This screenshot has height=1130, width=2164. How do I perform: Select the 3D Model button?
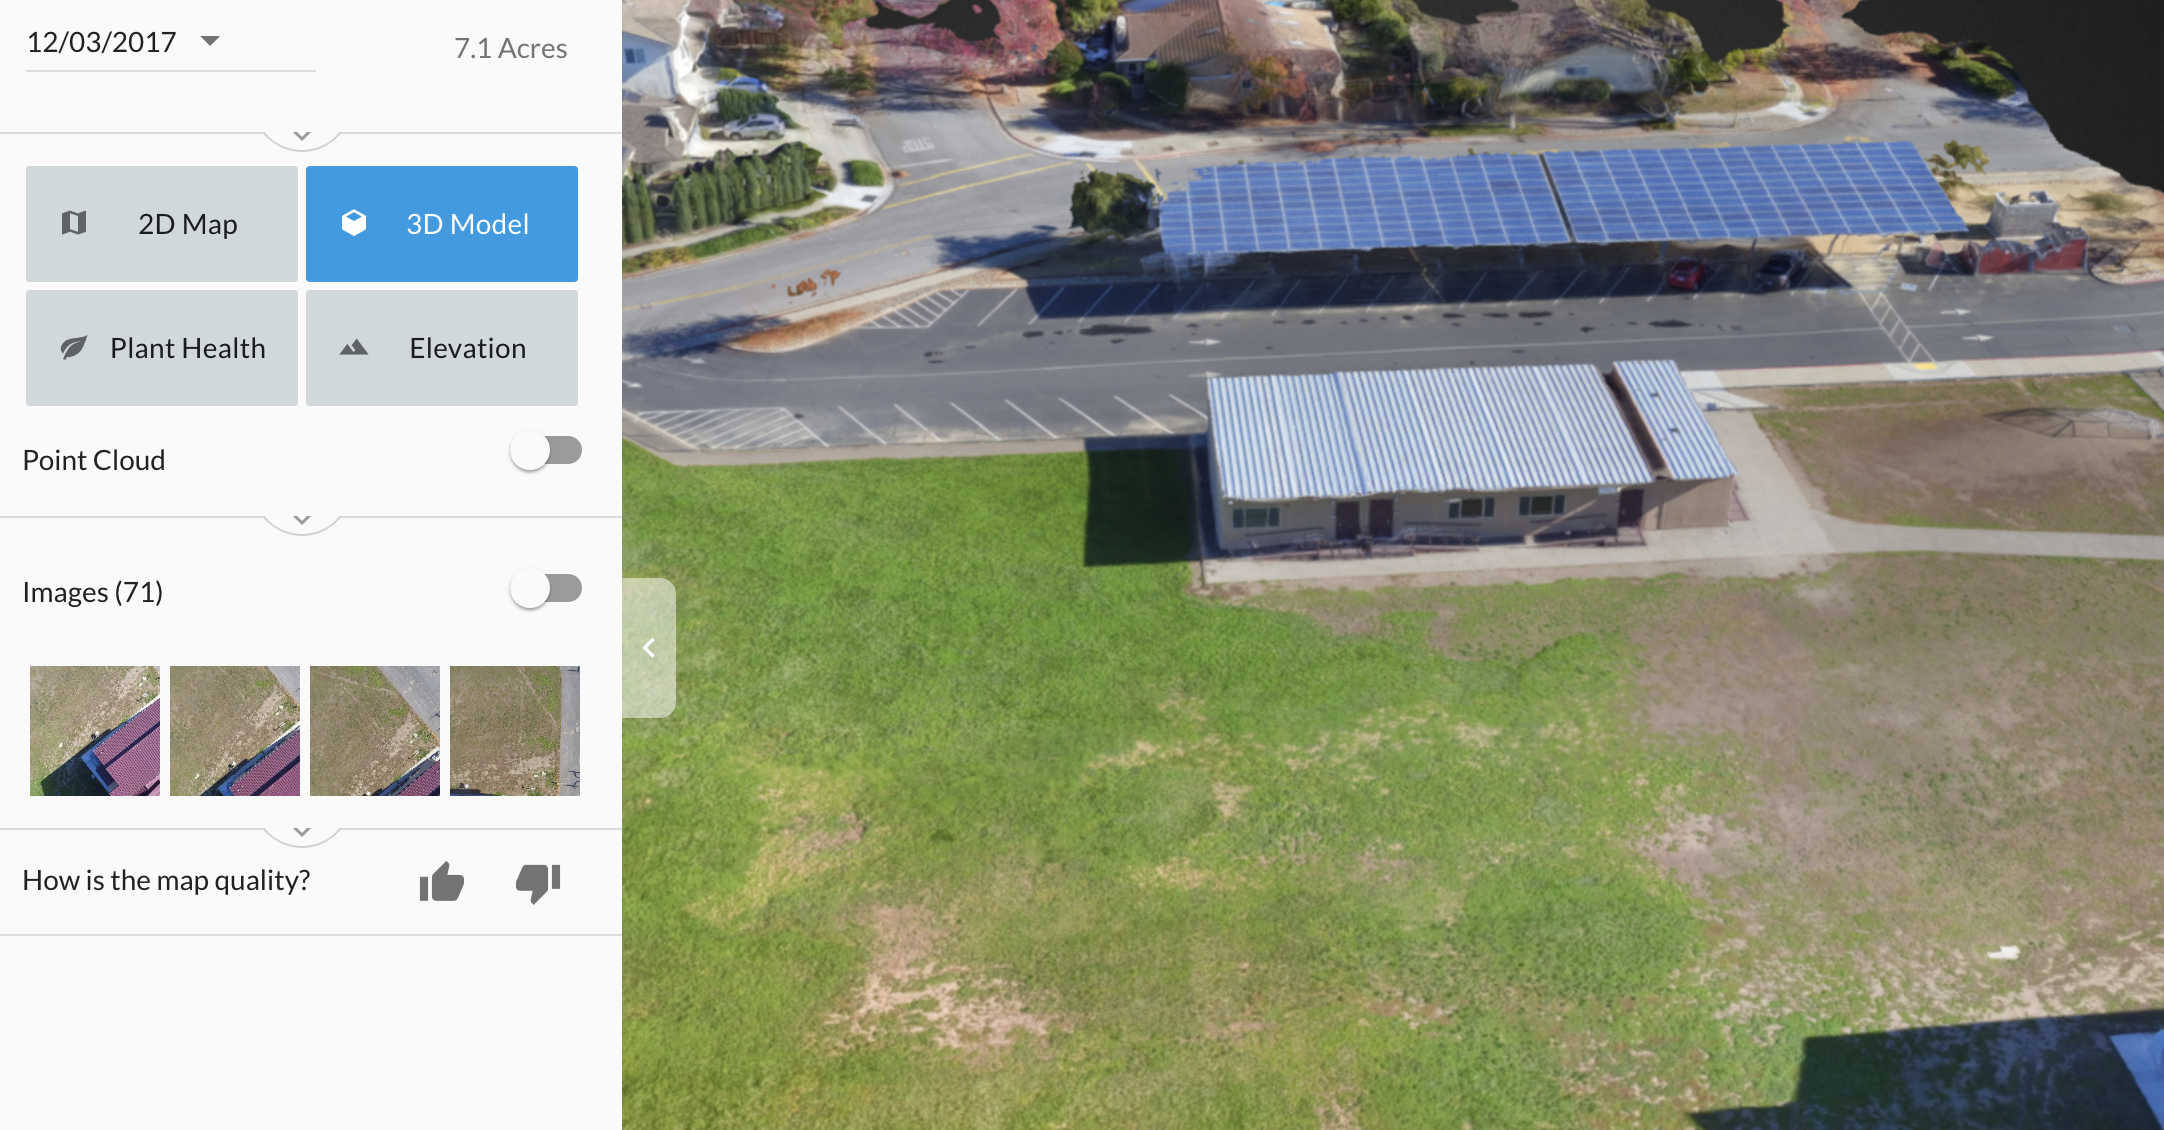(x=442, y=224)
